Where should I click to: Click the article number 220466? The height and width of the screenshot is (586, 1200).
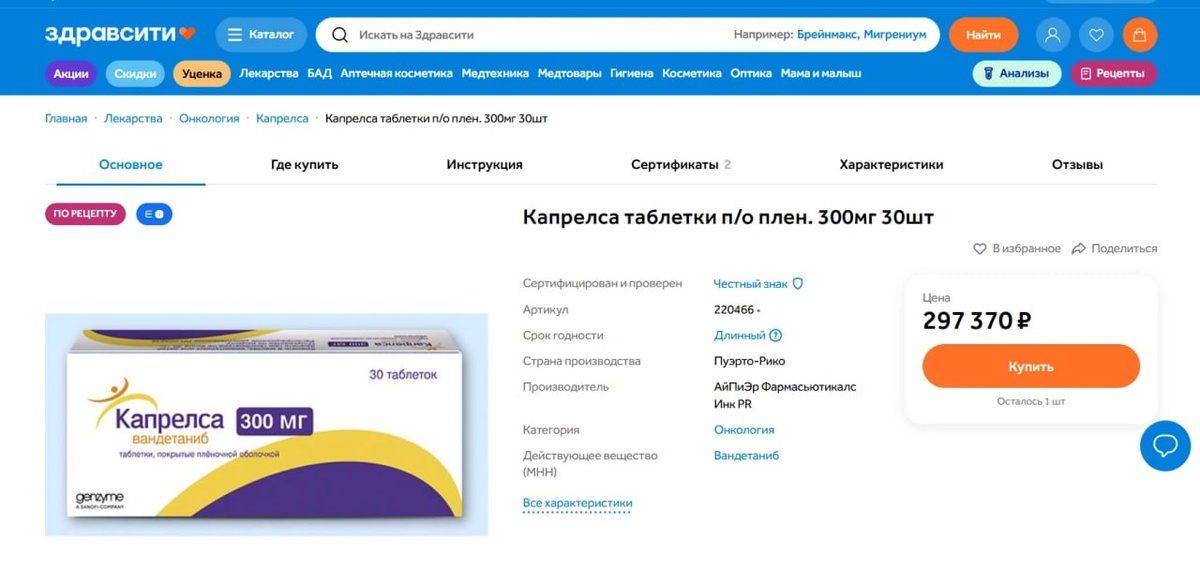point(735,310)
